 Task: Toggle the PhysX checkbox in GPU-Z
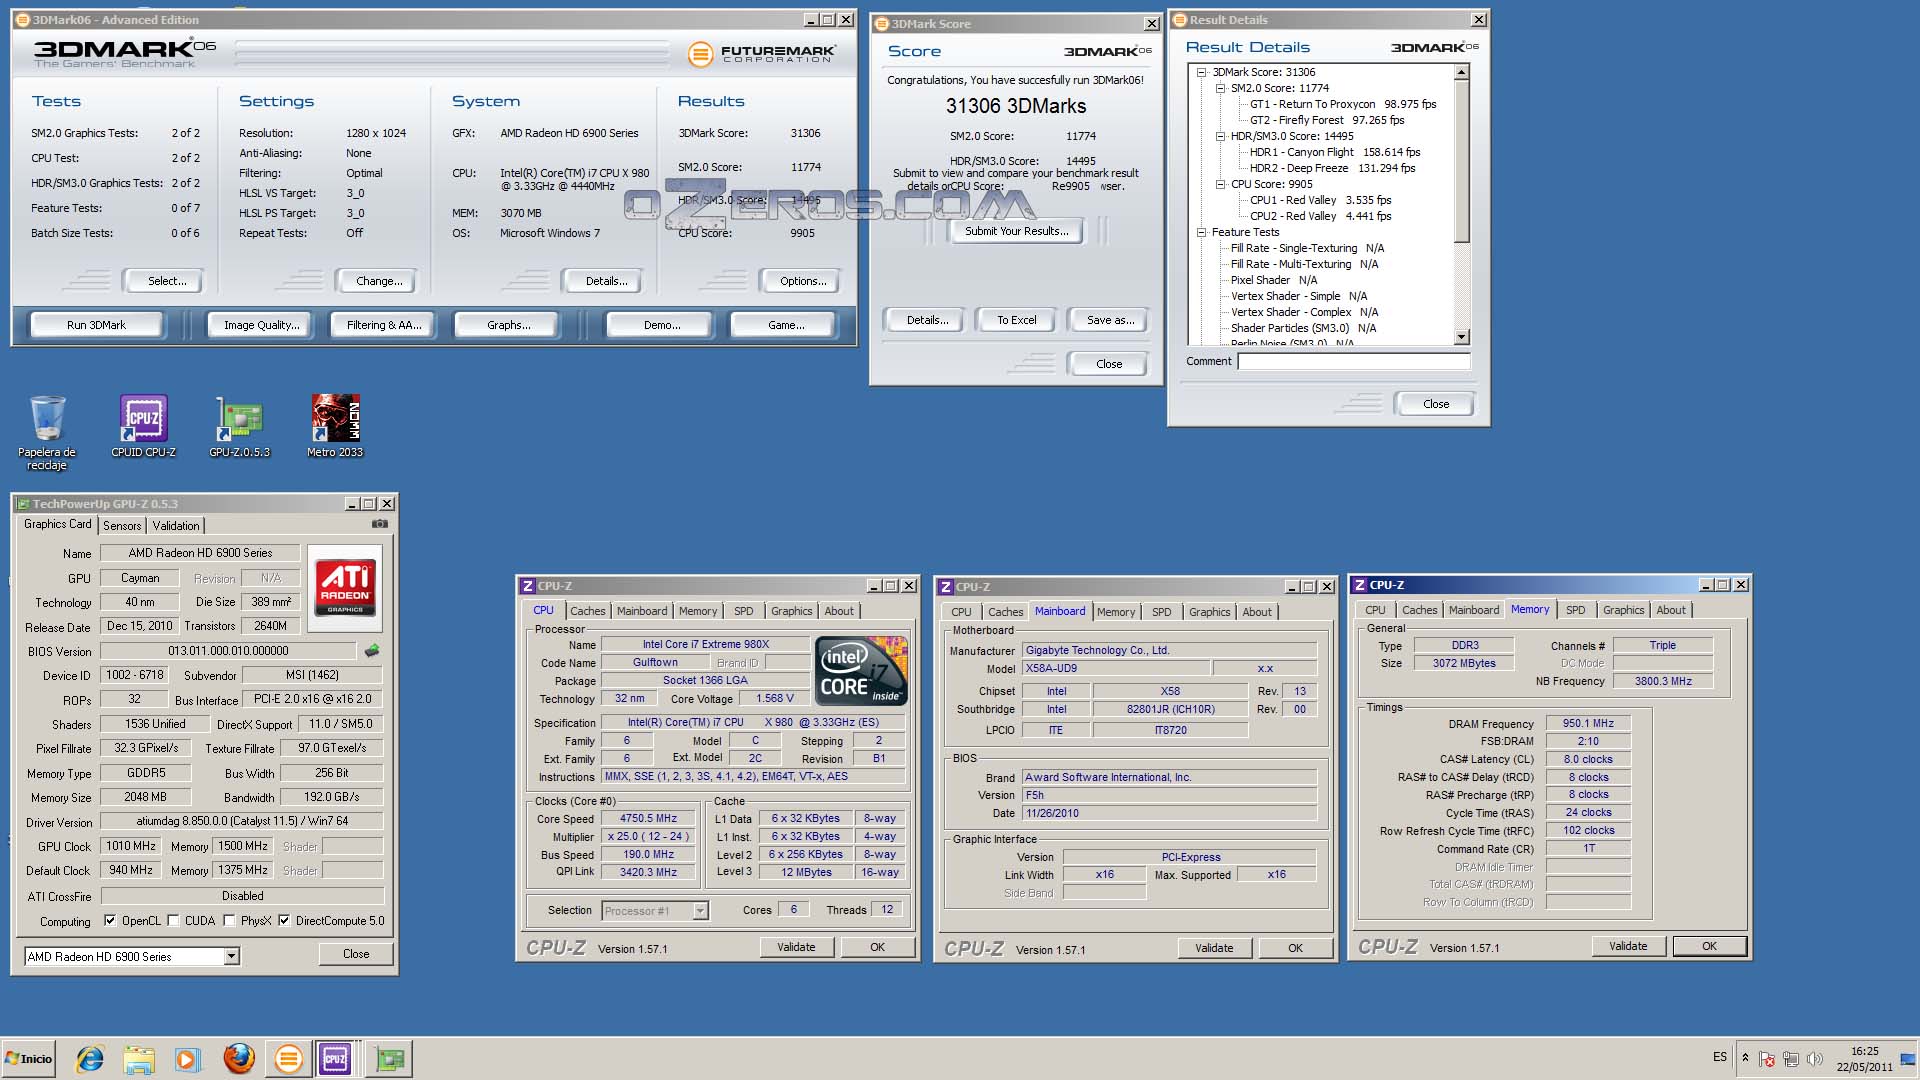[x=230, y=921]
